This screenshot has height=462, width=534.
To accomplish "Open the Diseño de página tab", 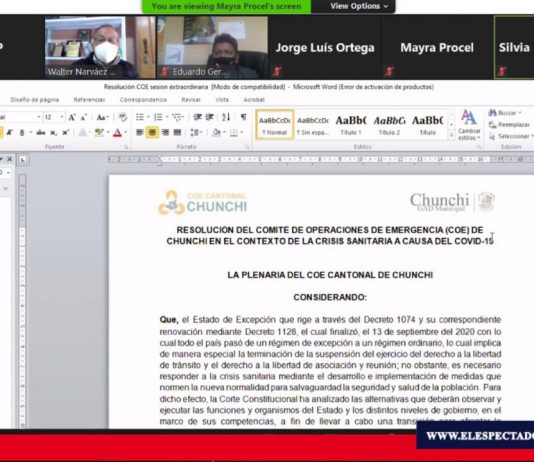I will point(35,100).
